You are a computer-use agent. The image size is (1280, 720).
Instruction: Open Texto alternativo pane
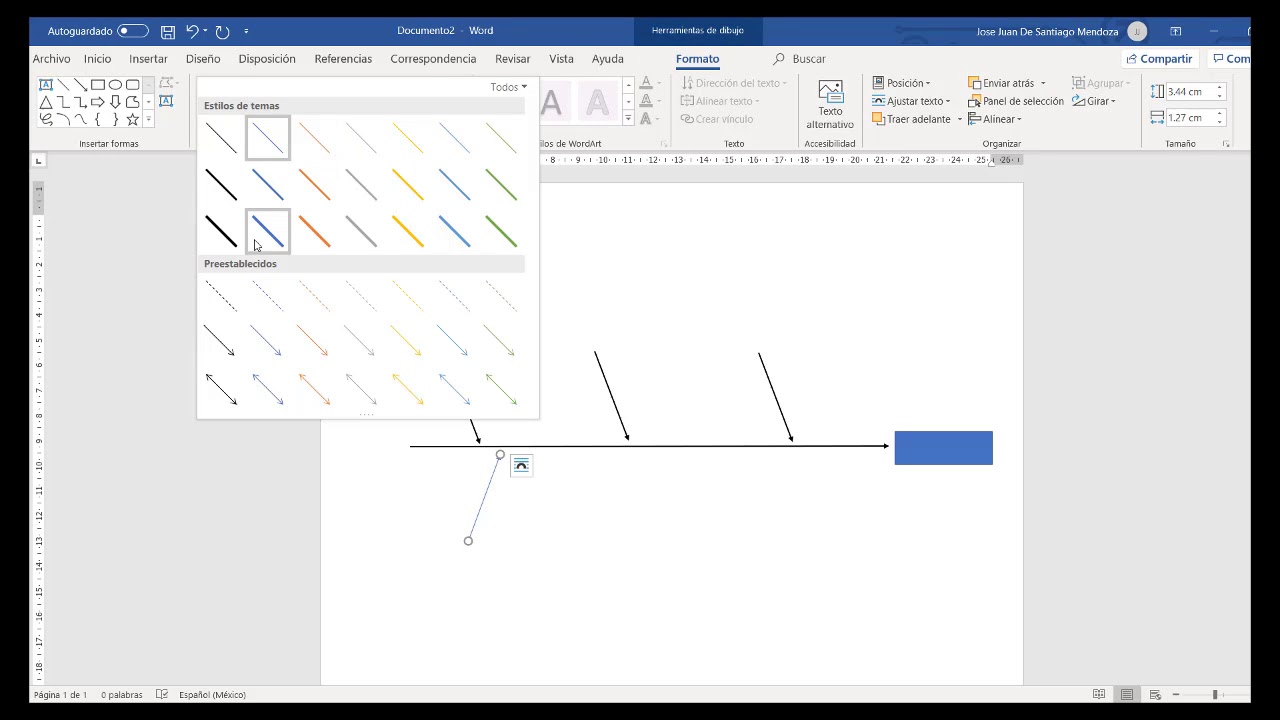[830, 105]
